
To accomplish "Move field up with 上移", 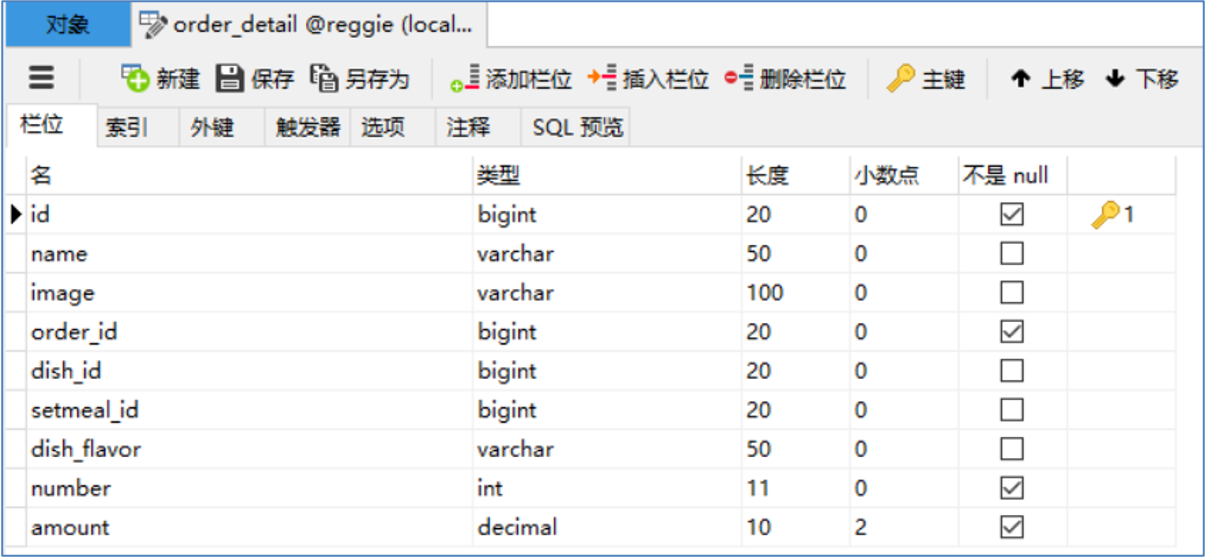I will pos(1047,79).
